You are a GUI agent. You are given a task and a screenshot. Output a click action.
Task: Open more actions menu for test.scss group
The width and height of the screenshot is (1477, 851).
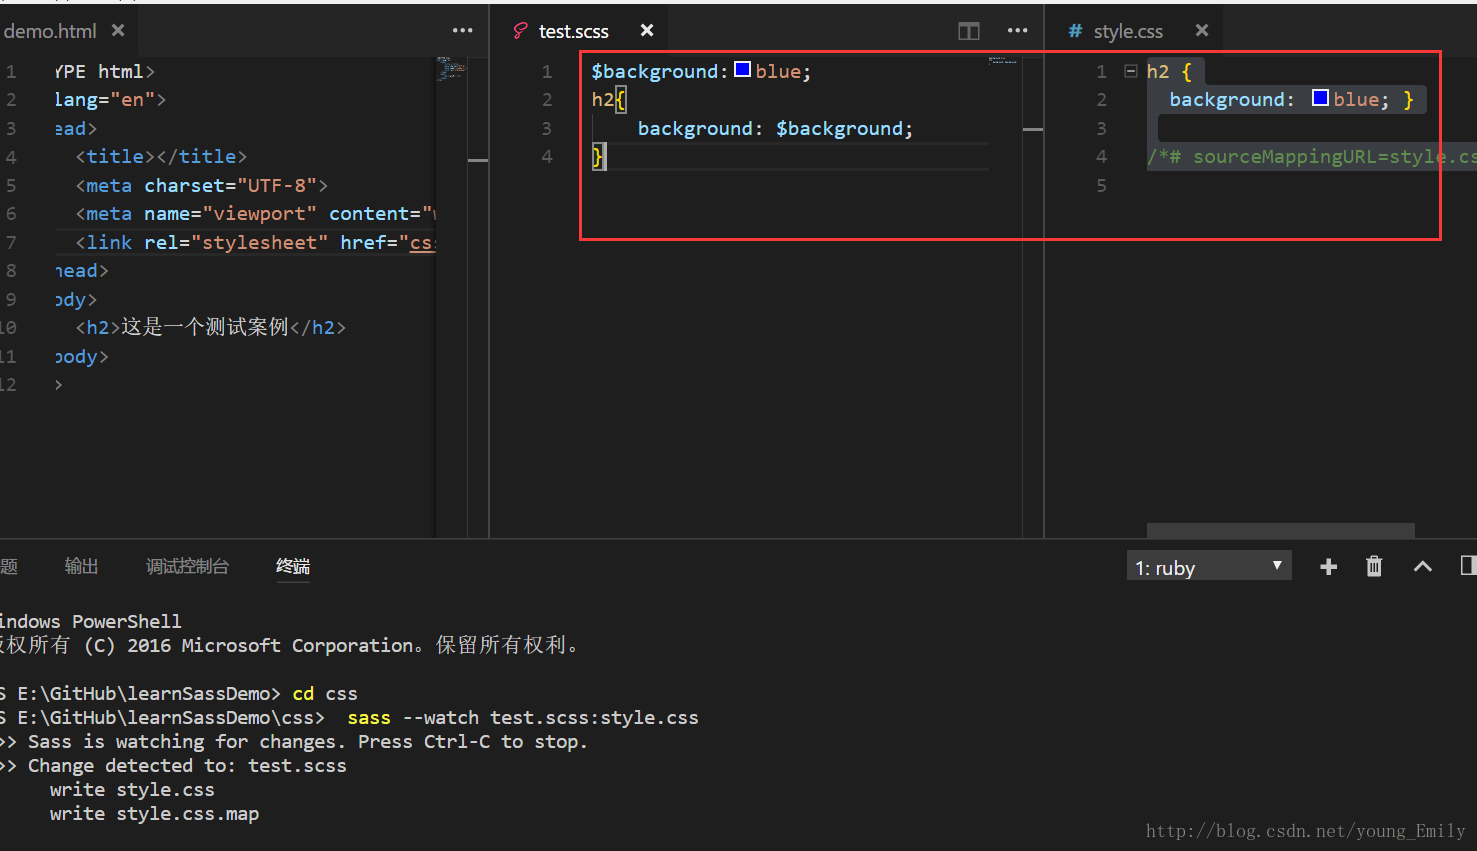click(1018, 31)
